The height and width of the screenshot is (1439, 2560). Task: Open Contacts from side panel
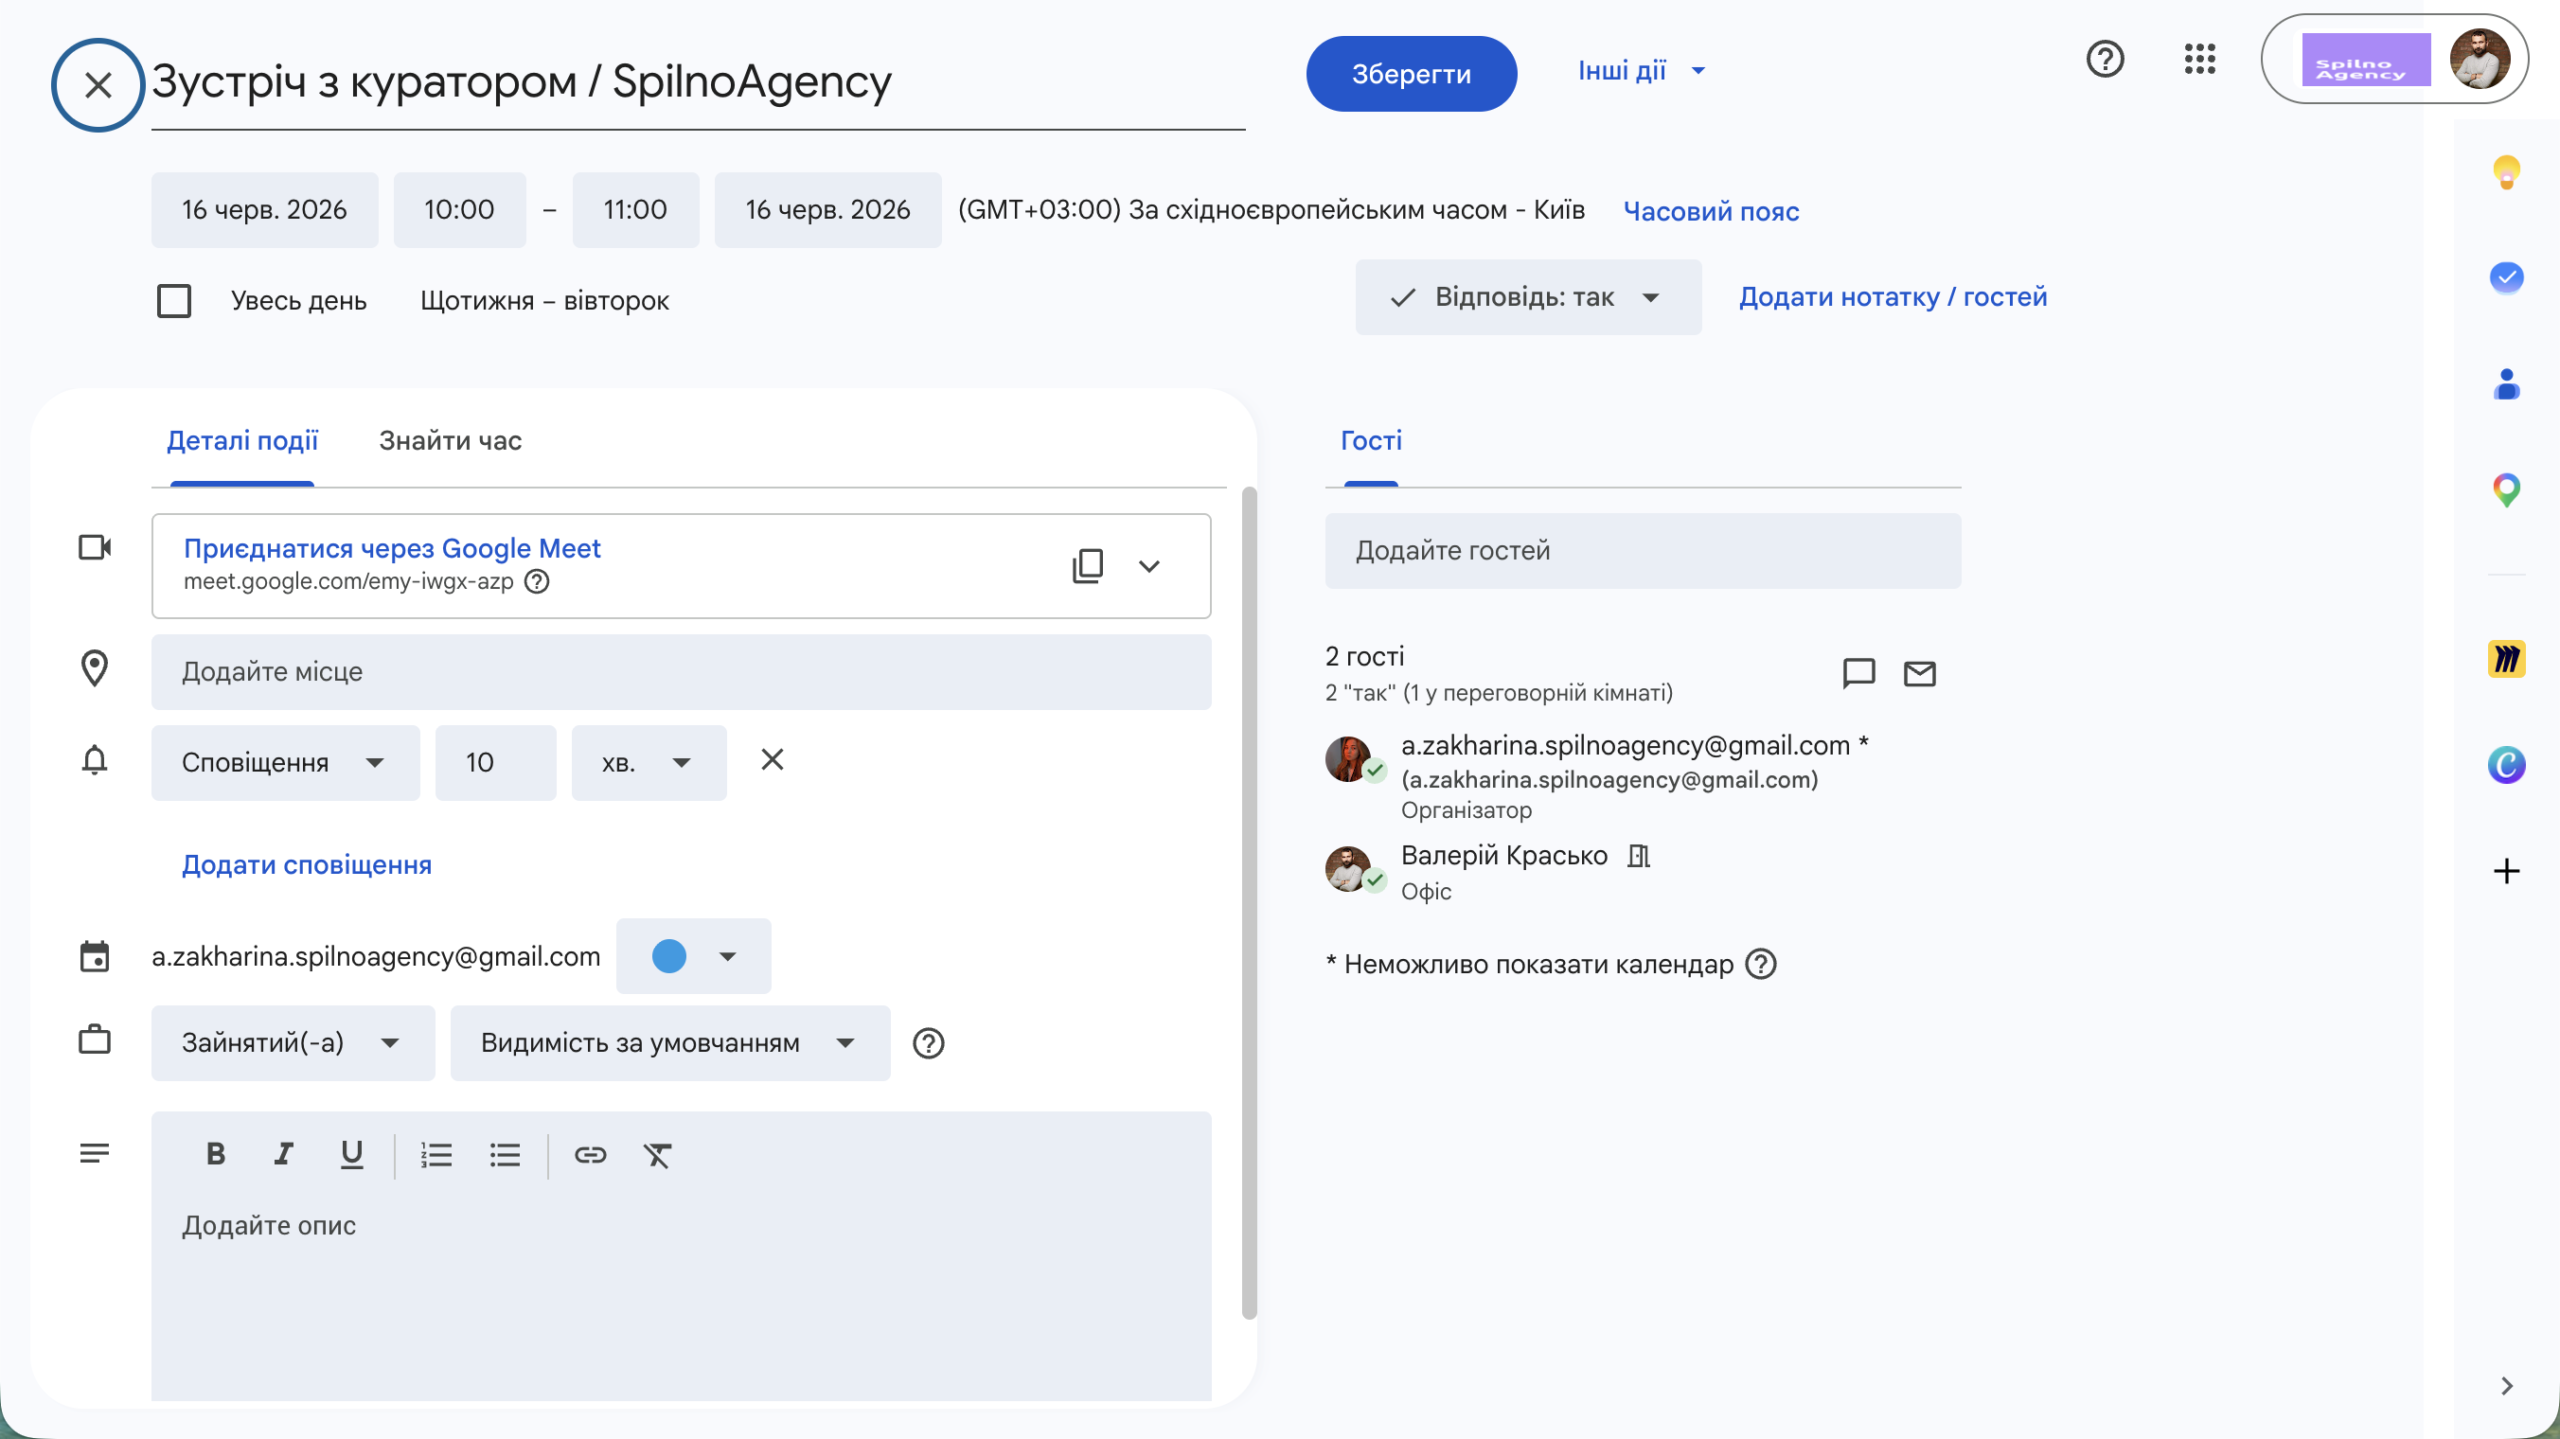[x=2506, y=384]
